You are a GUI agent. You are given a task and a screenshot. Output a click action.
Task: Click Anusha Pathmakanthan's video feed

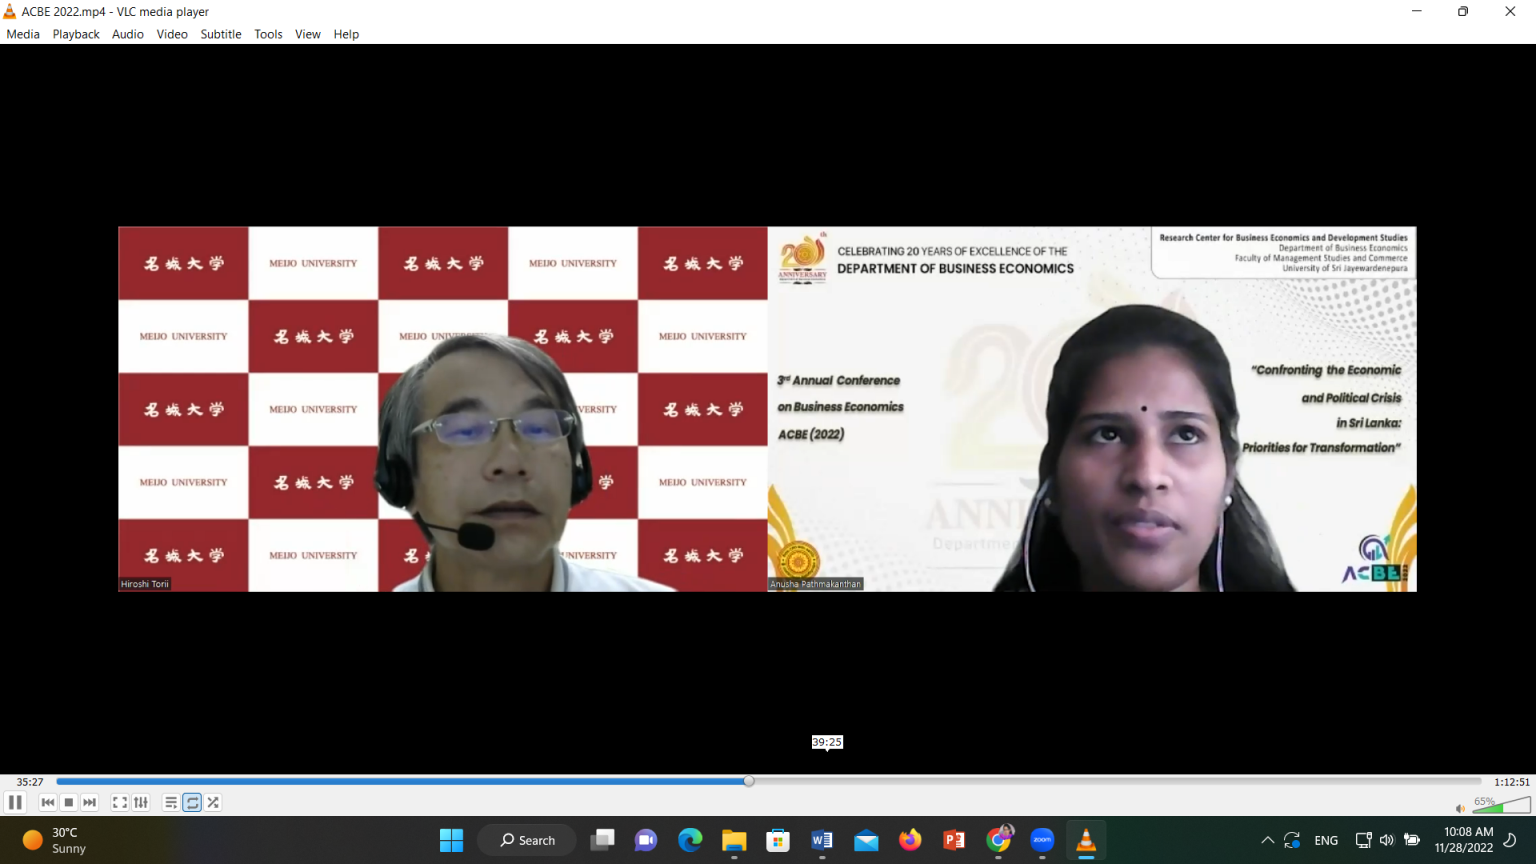coord(1092,409)
